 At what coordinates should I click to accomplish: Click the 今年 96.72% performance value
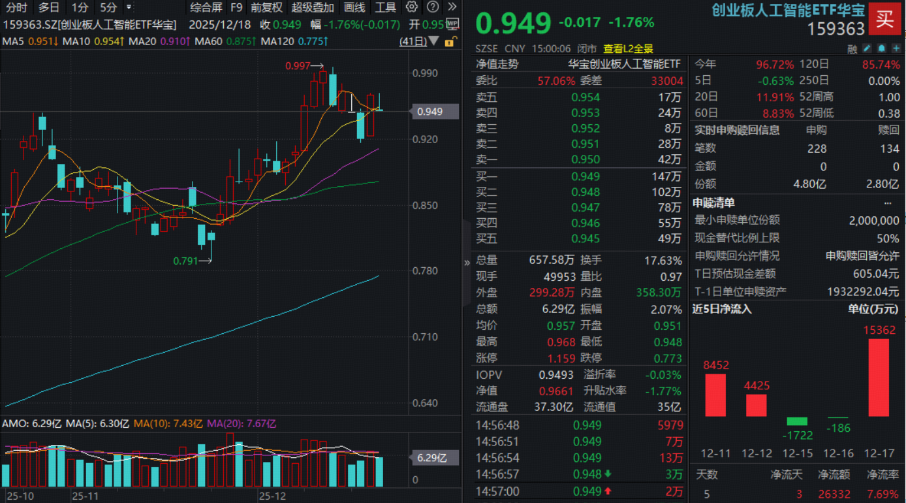775,65
